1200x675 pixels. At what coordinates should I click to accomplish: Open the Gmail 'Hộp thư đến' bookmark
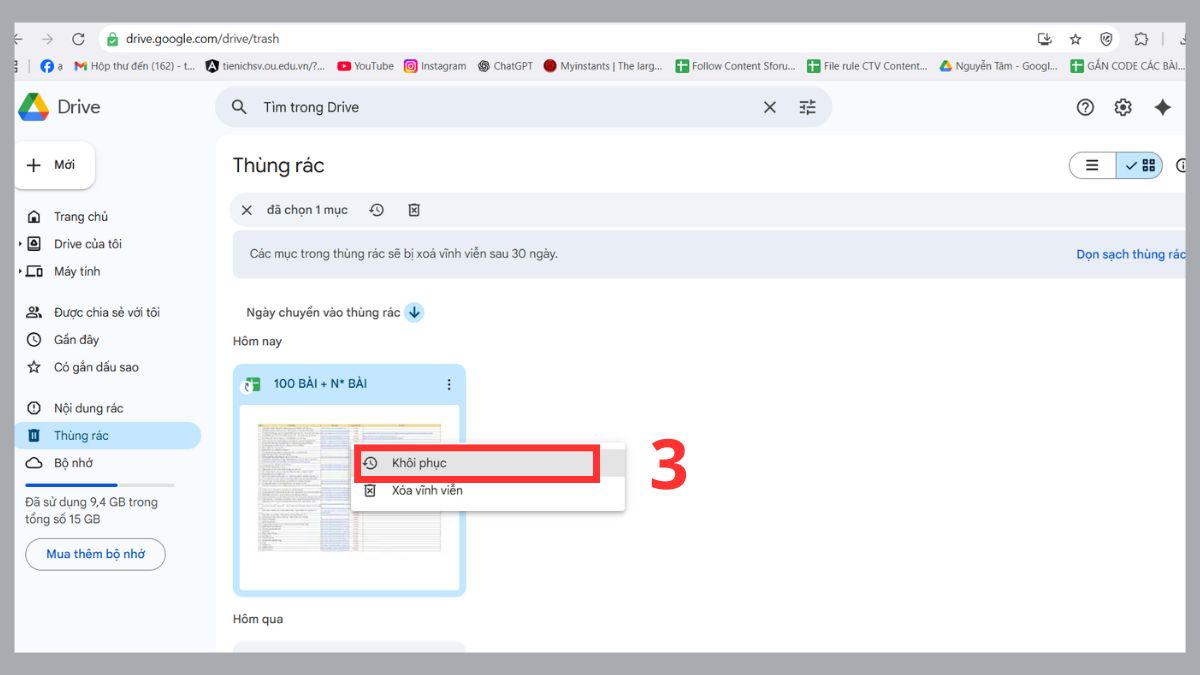click(134, 66)
